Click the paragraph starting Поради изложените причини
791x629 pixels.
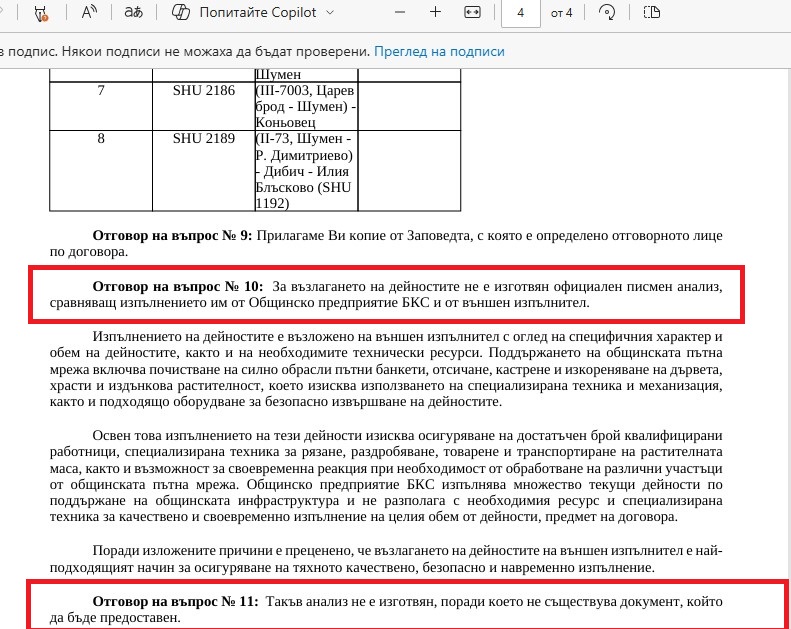386,559
